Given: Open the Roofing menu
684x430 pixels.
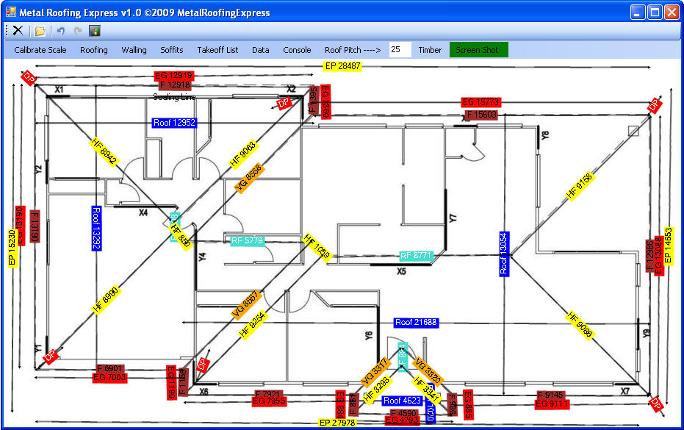Looking at the screenshot, I should pos(94,49).
